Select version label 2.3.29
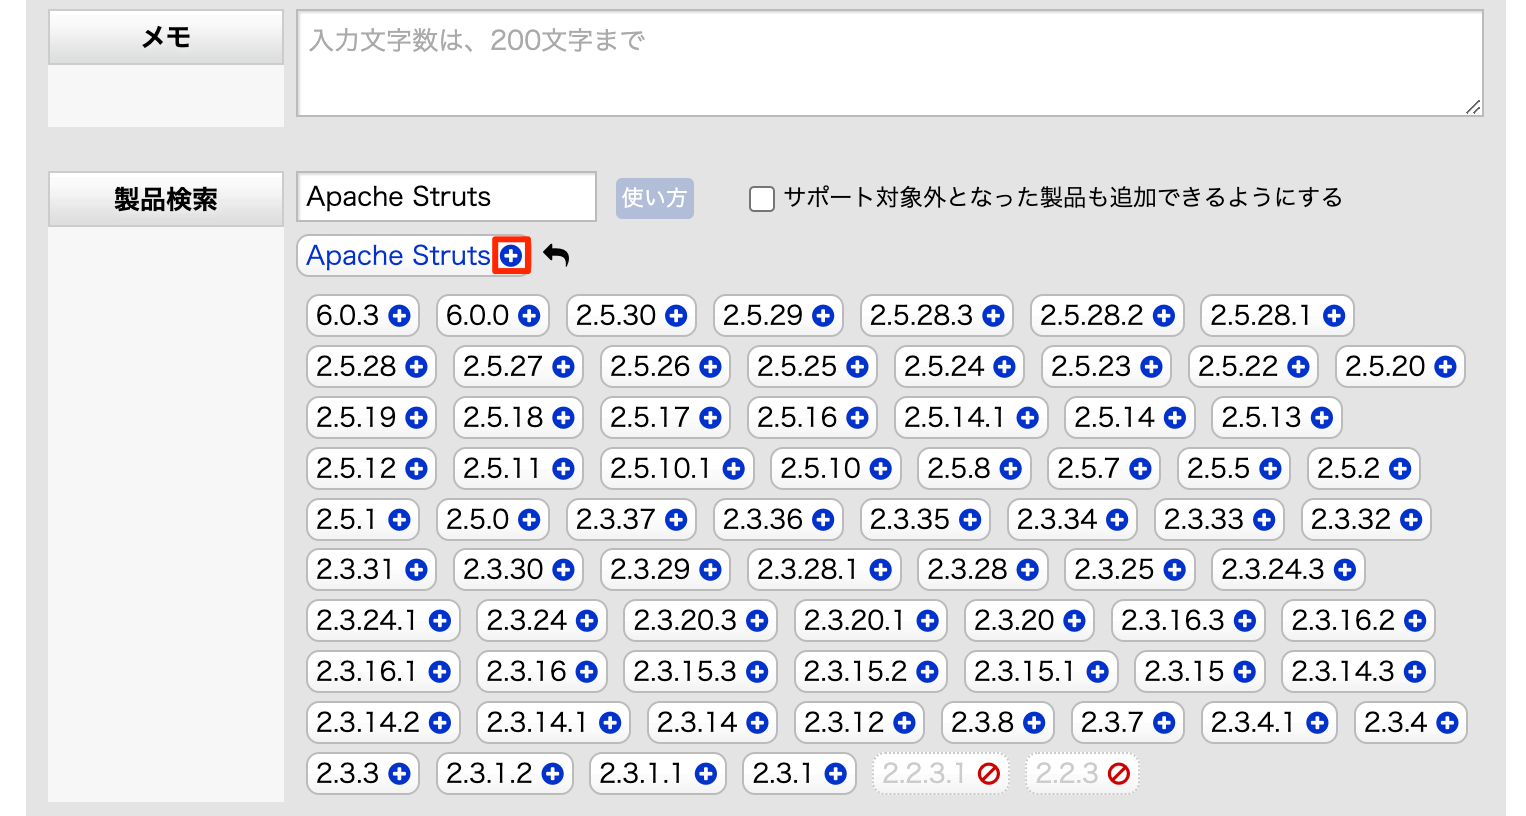The height and width of the screenshot is (816, 1526). (x=650, y=570)
